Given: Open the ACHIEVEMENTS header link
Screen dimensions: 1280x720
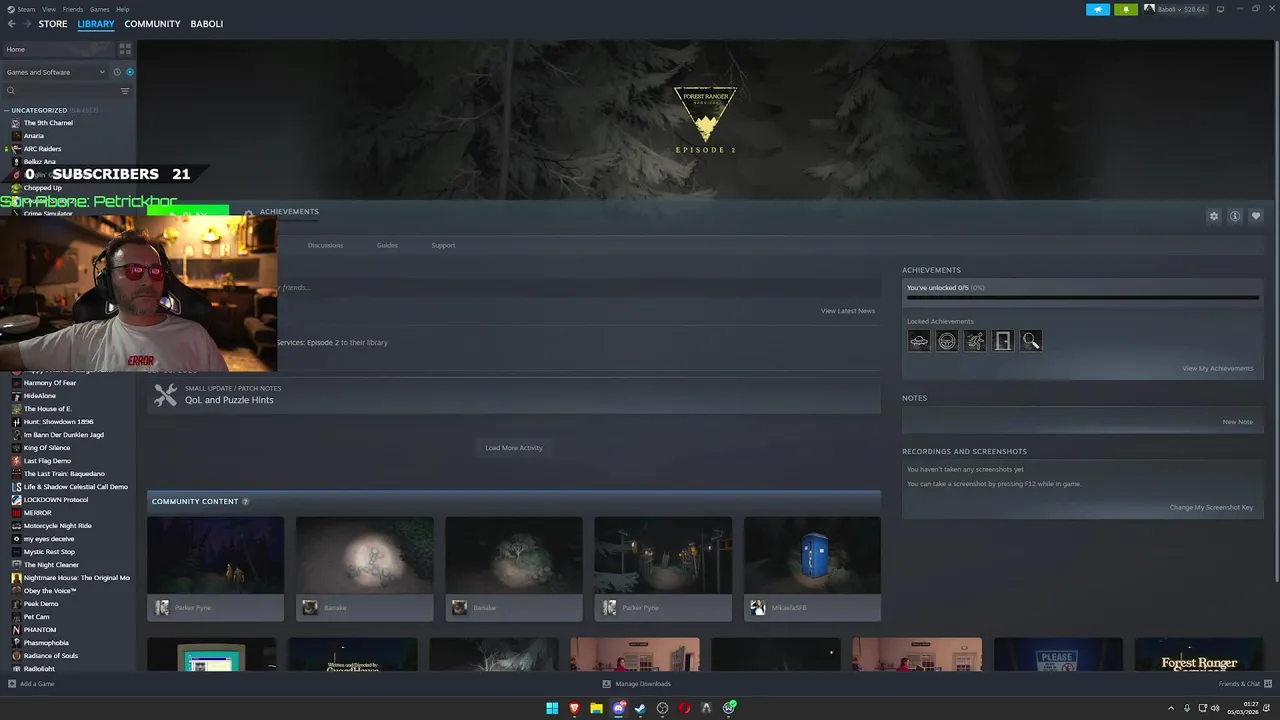Looking at the screenshot, I should [289, 212].
